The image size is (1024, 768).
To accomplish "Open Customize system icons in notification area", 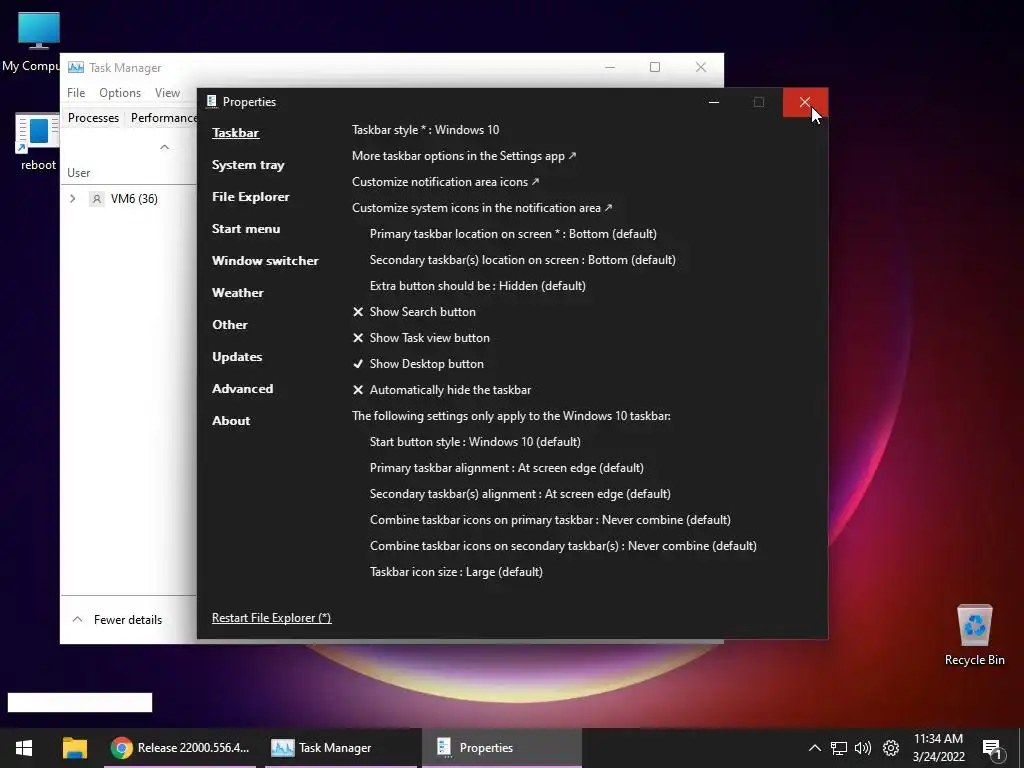I will [482, 208].
